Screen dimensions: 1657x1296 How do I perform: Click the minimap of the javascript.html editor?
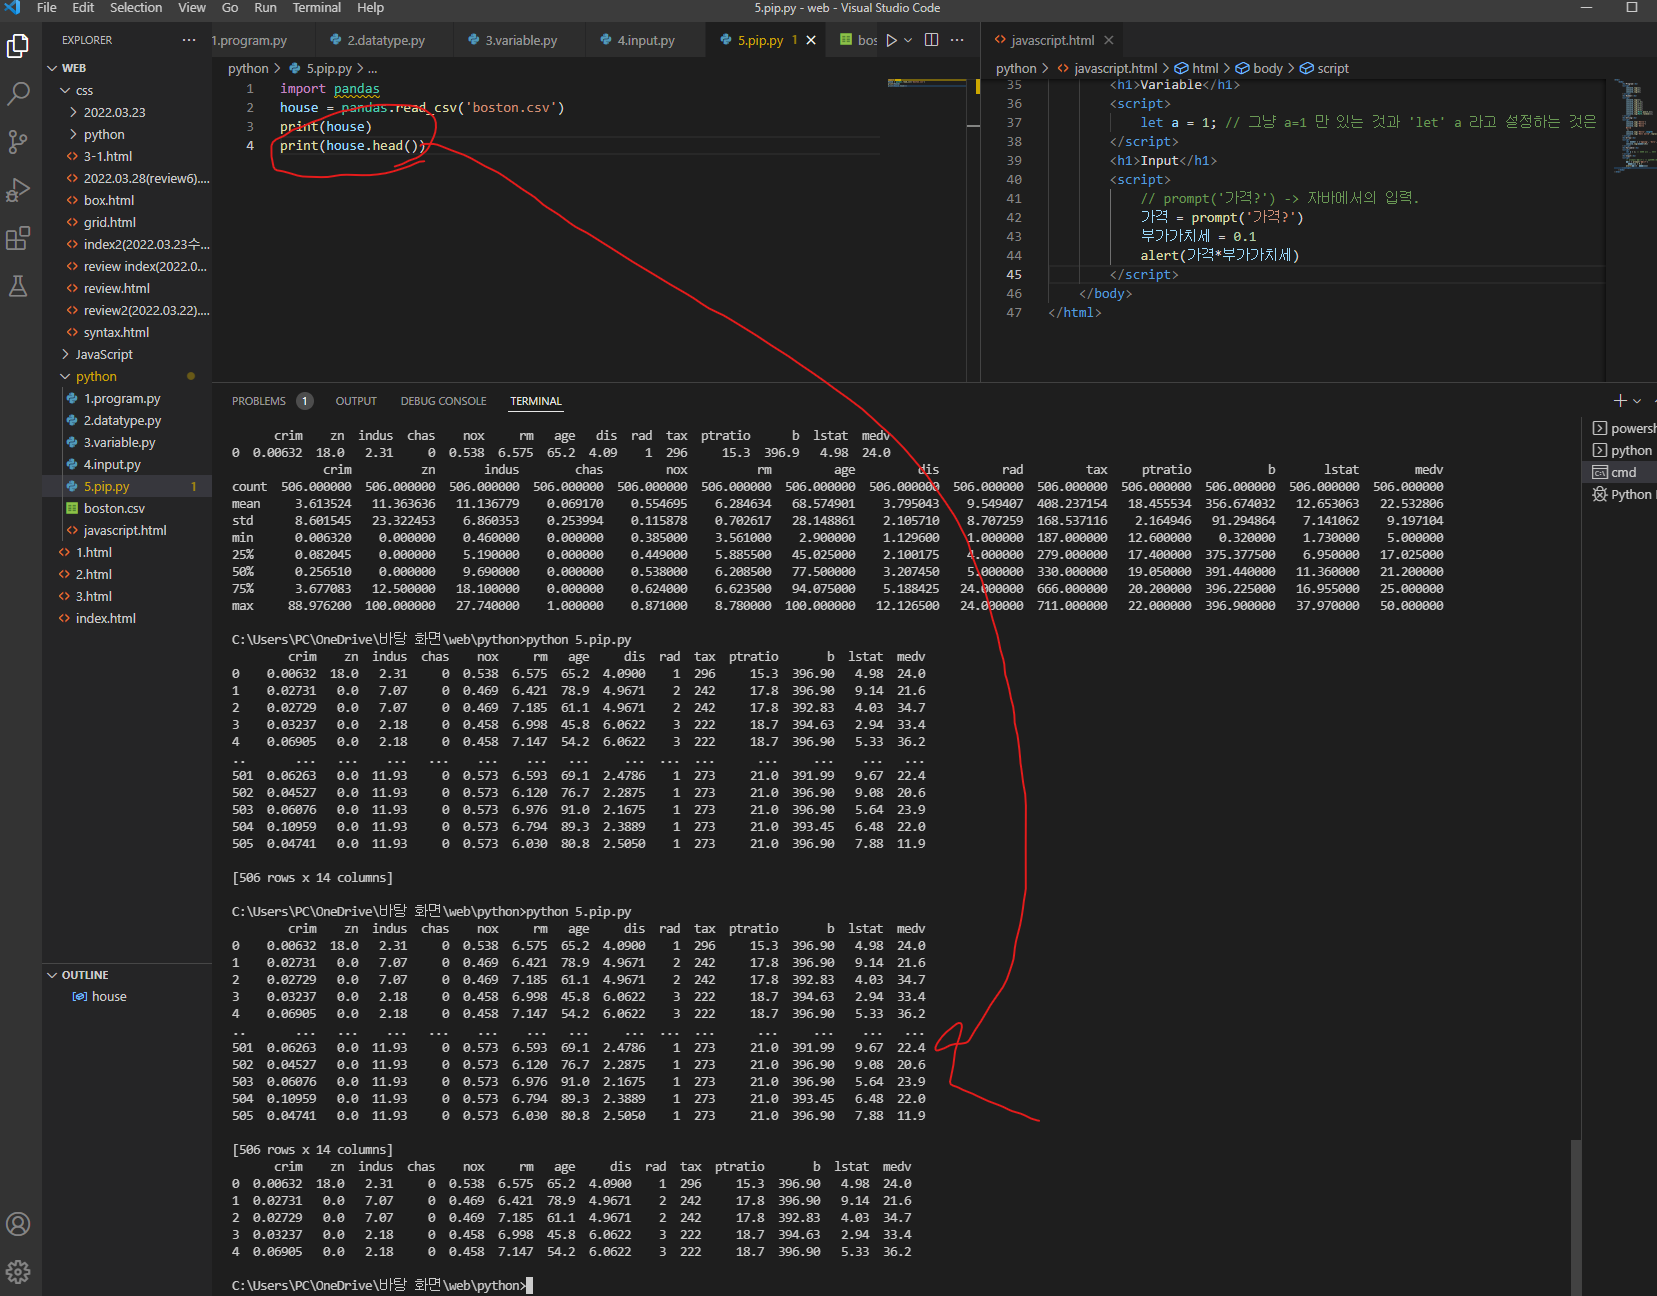tap(1633, 126)
